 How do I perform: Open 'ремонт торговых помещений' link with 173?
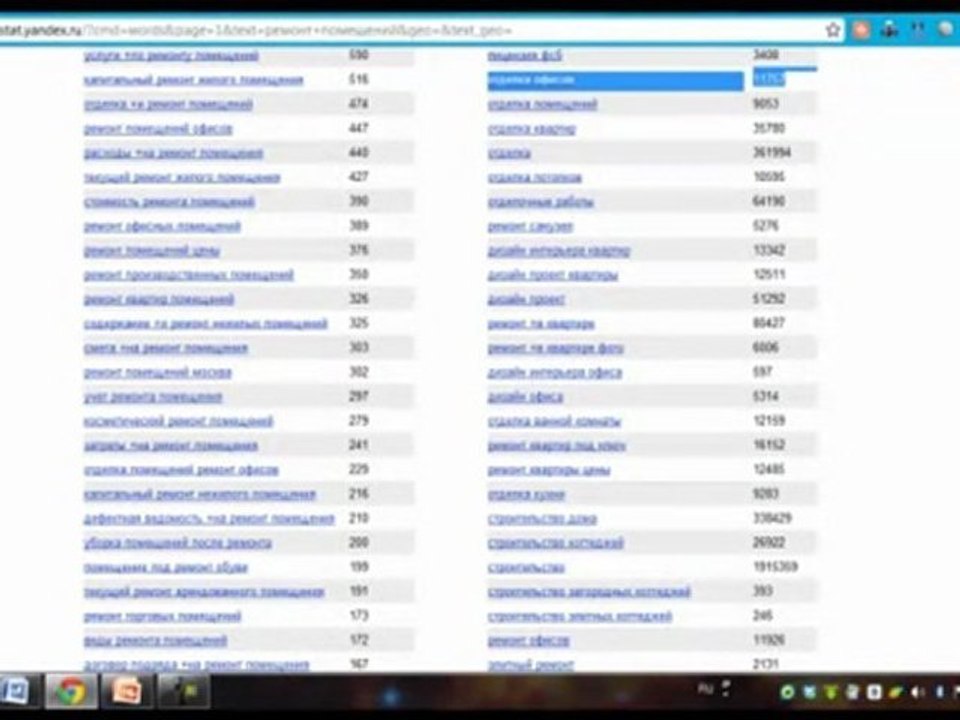coord(162,617)
